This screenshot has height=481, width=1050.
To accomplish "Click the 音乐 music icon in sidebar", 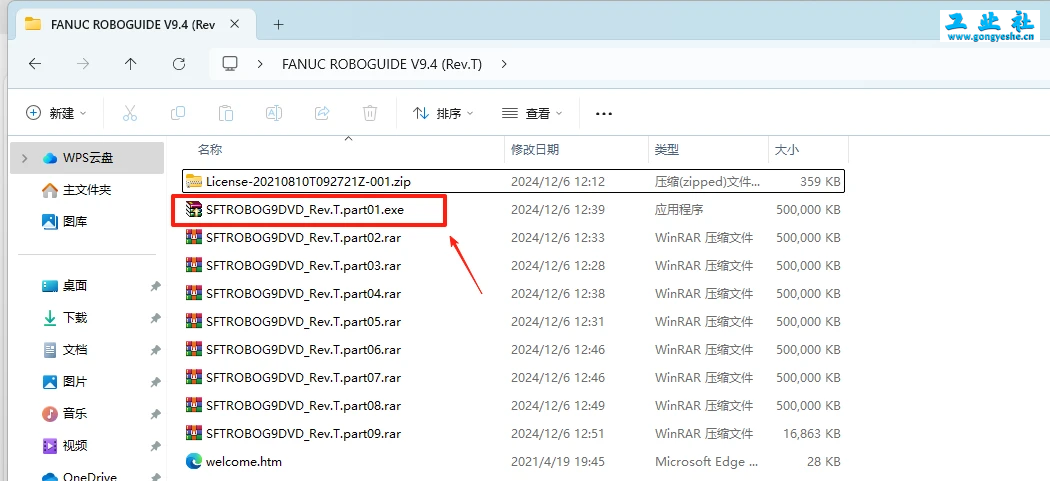I will [50, 414].
